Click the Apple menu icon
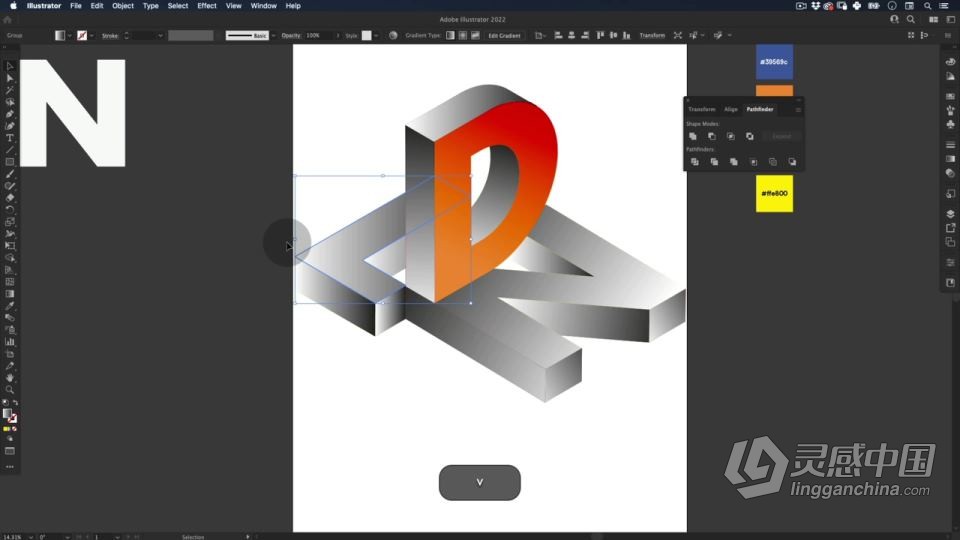The height and width of the screenshot is (540, 960). pyautogui.click(x=13, y=6)
